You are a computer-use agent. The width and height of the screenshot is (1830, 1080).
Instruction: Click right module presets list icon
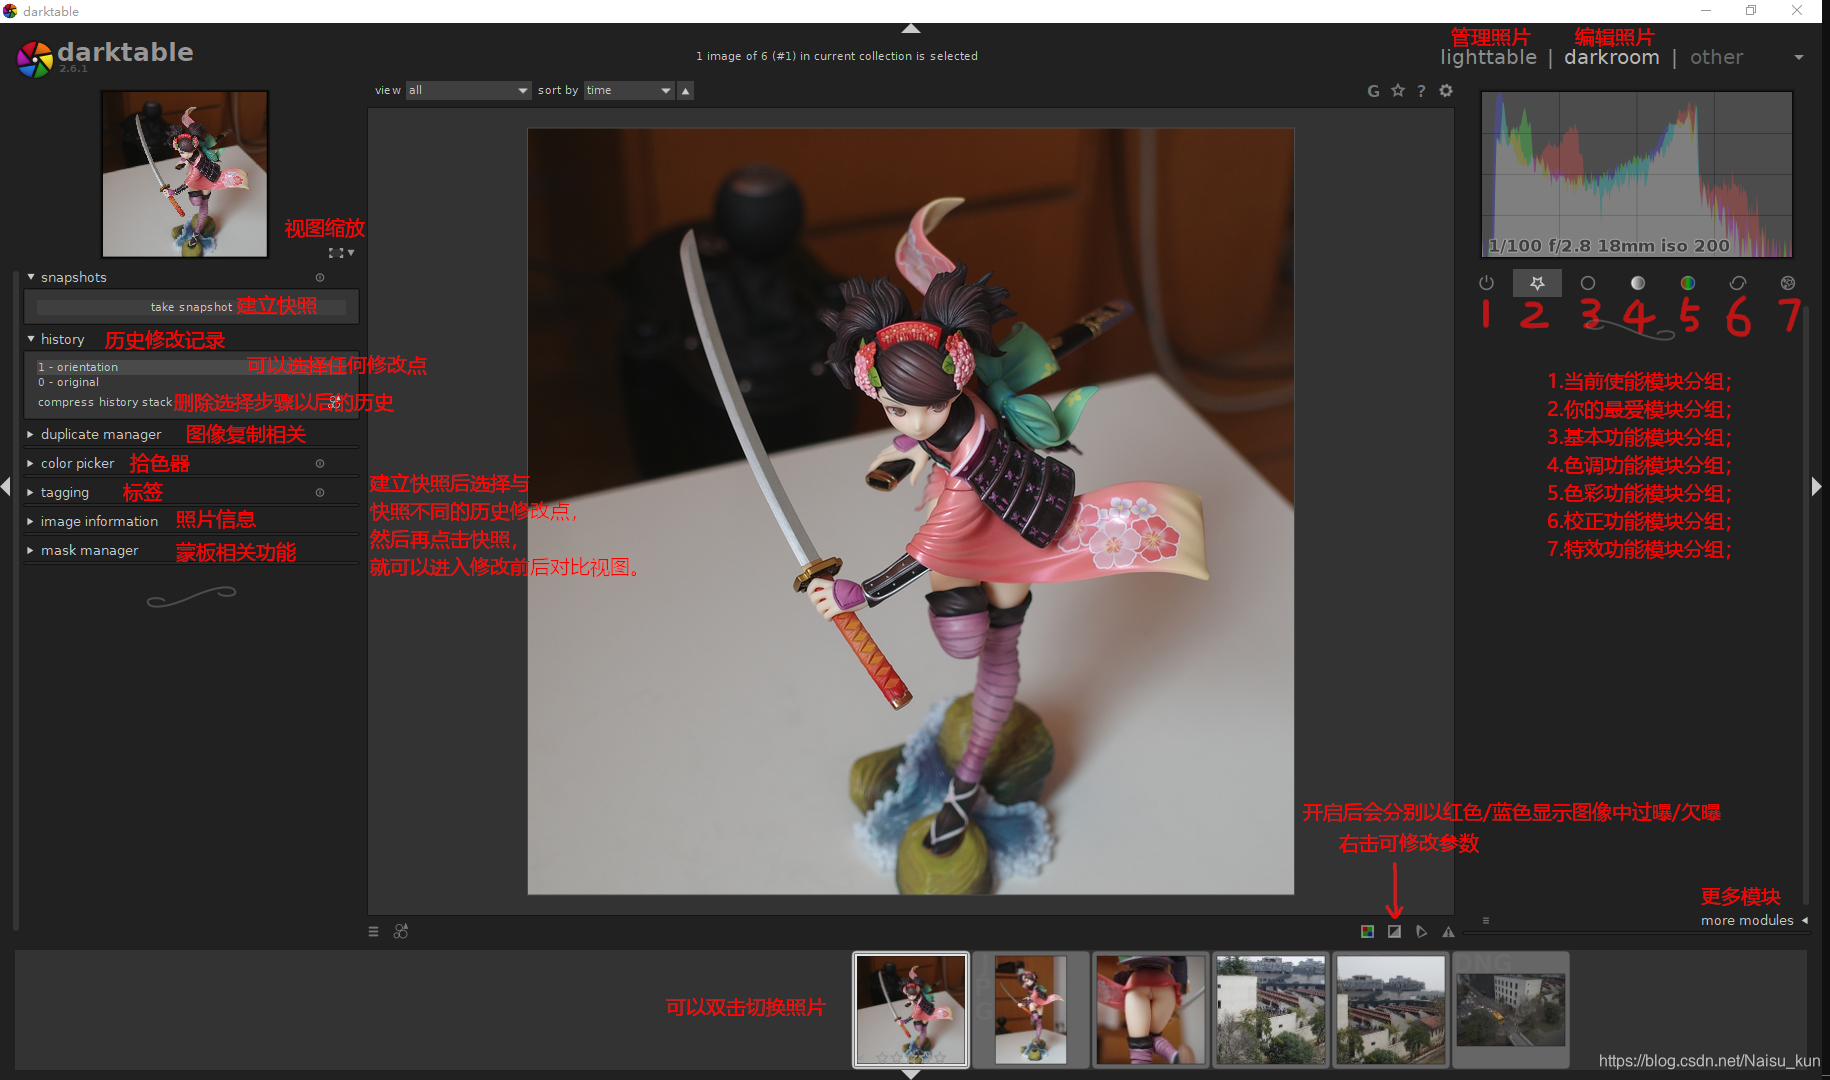[x=1486, y=921]
